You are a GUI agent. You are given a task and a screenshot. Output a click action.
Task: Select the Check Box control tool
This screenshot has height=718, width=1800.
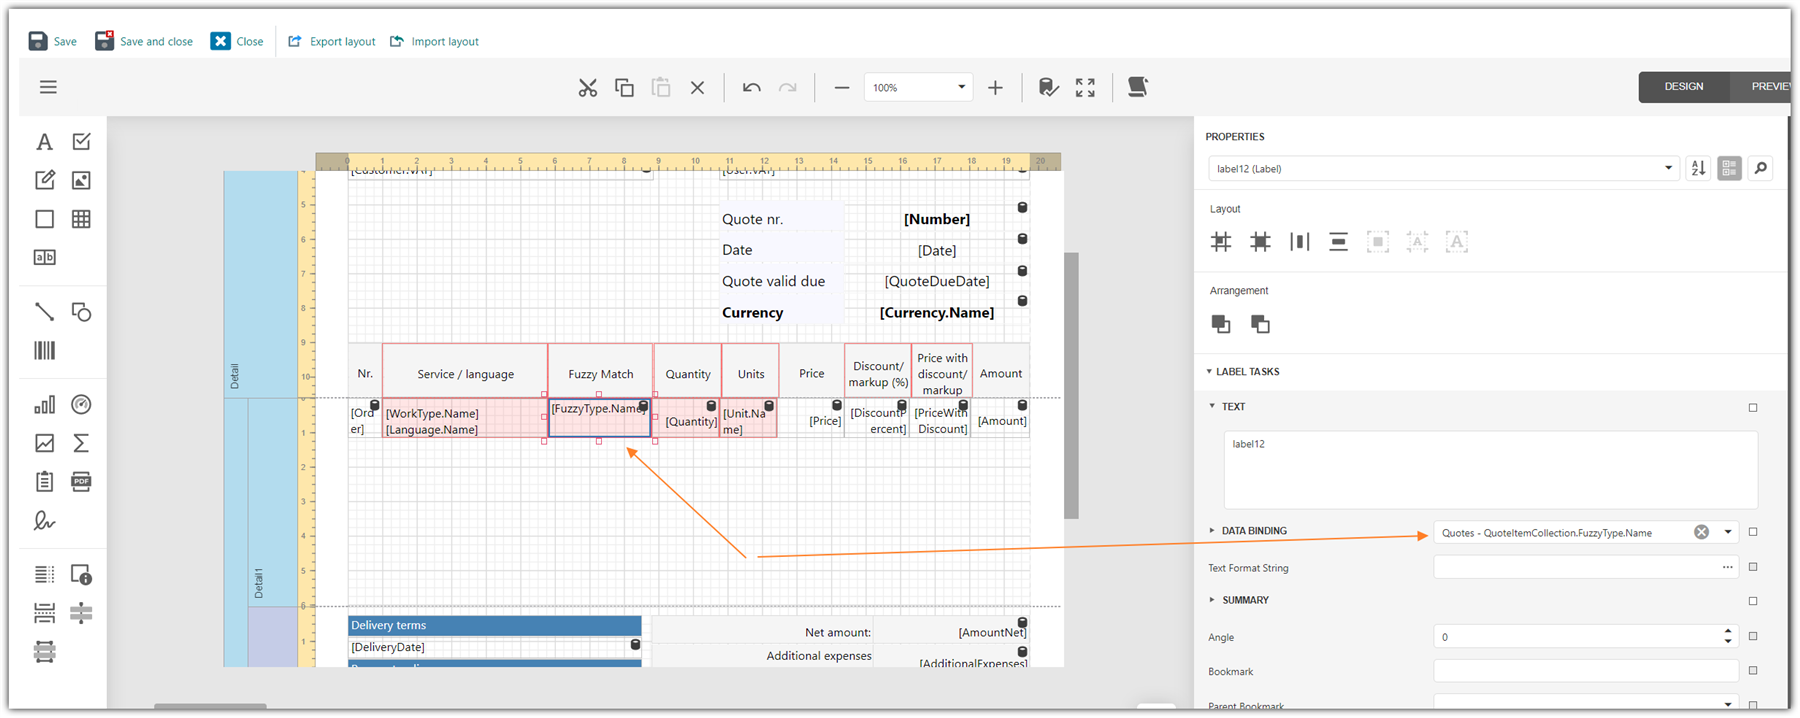[x=81, y=142]
